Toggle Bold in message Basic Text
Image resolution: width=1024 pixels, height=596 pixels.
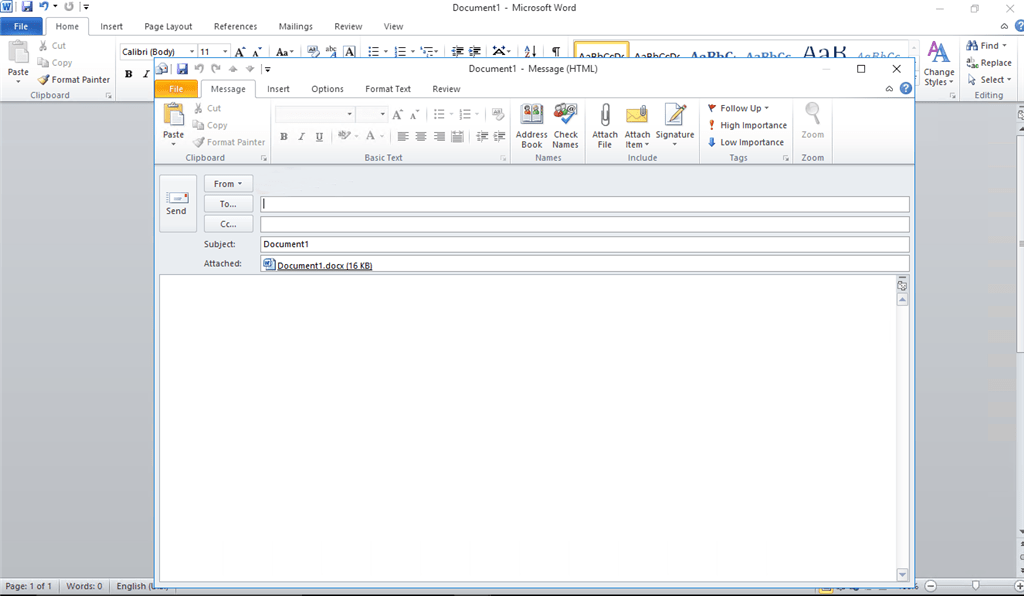pos(283,136)
